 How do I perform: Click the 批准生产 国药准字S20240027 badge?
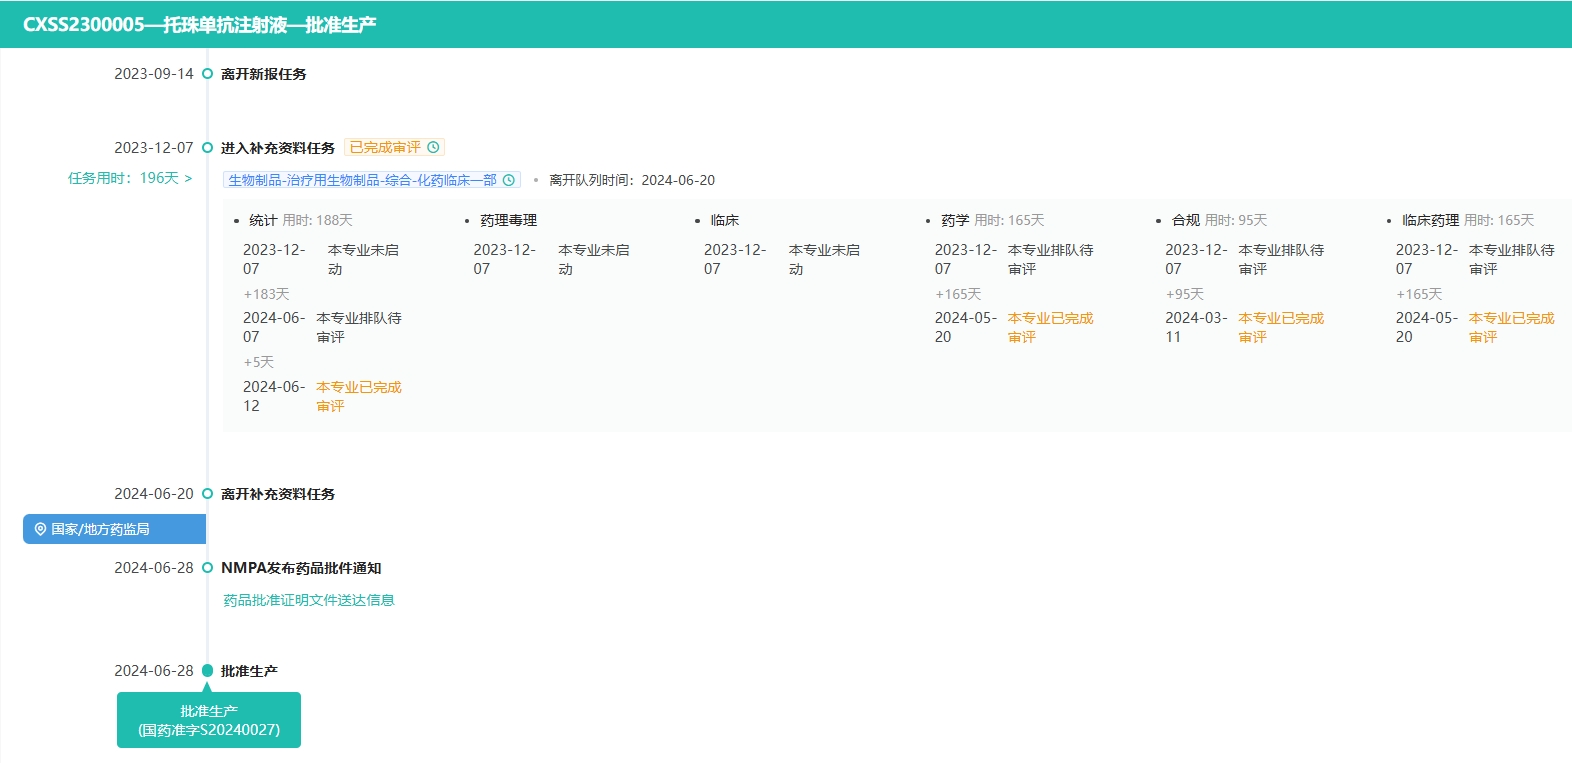[209, 720]
